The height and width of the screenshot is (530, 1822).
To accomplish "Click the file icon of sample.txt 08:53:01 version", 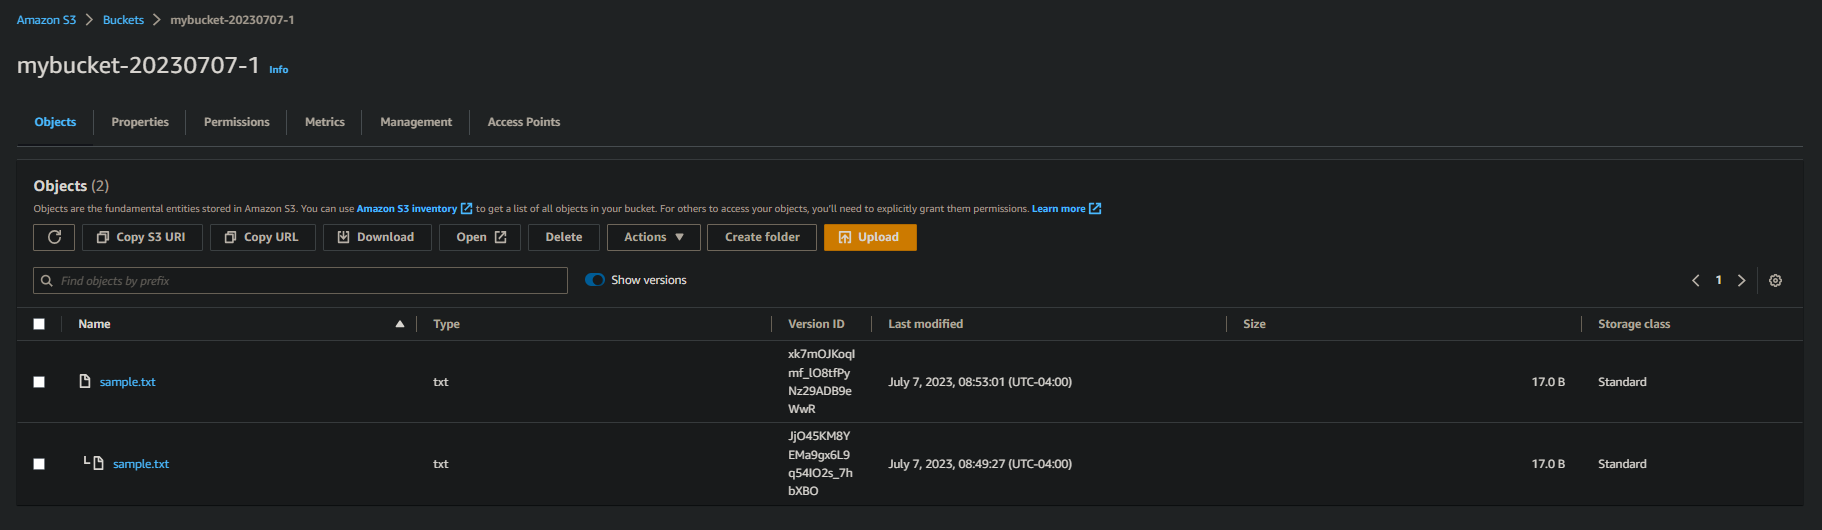I will point(85,381).
